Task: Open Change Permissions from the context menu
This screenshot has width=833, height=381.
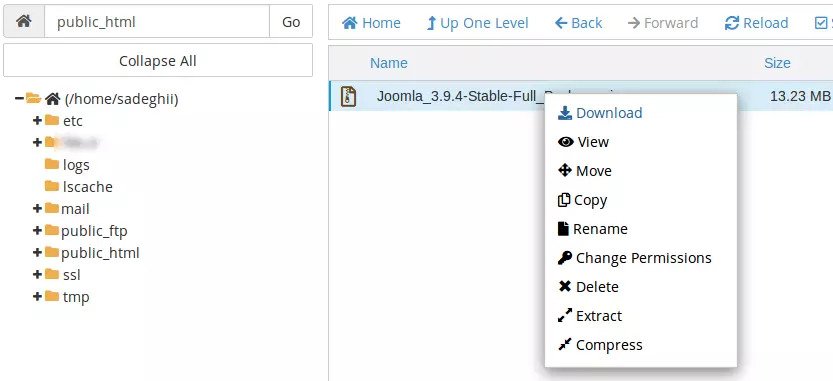Action: (x=634, y=258)
